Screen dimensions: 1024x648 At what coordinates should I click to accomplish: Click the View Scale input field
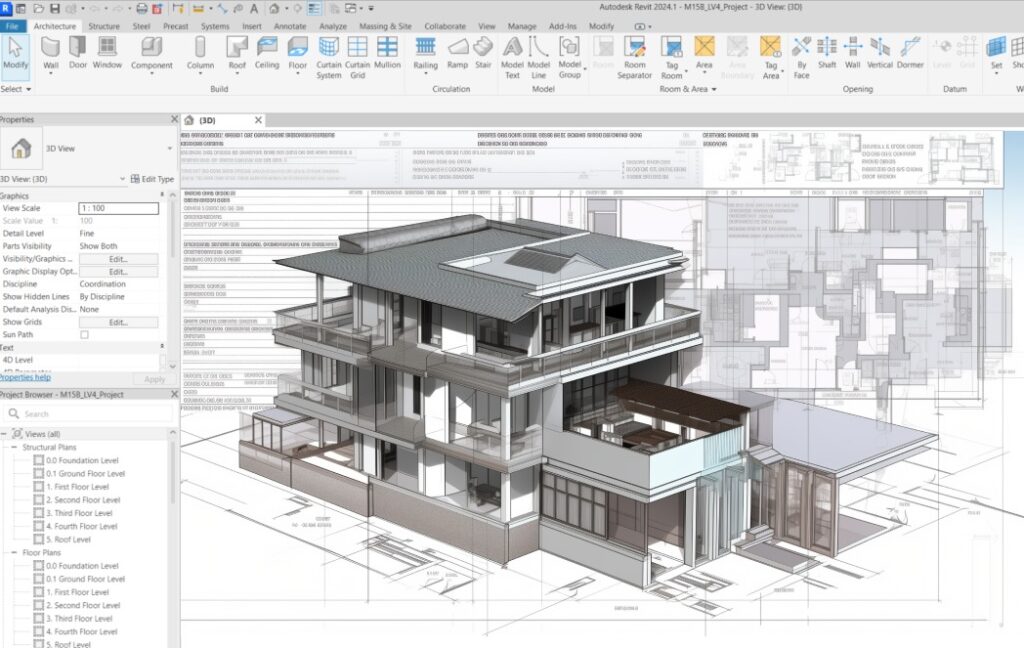coord(118,208)
